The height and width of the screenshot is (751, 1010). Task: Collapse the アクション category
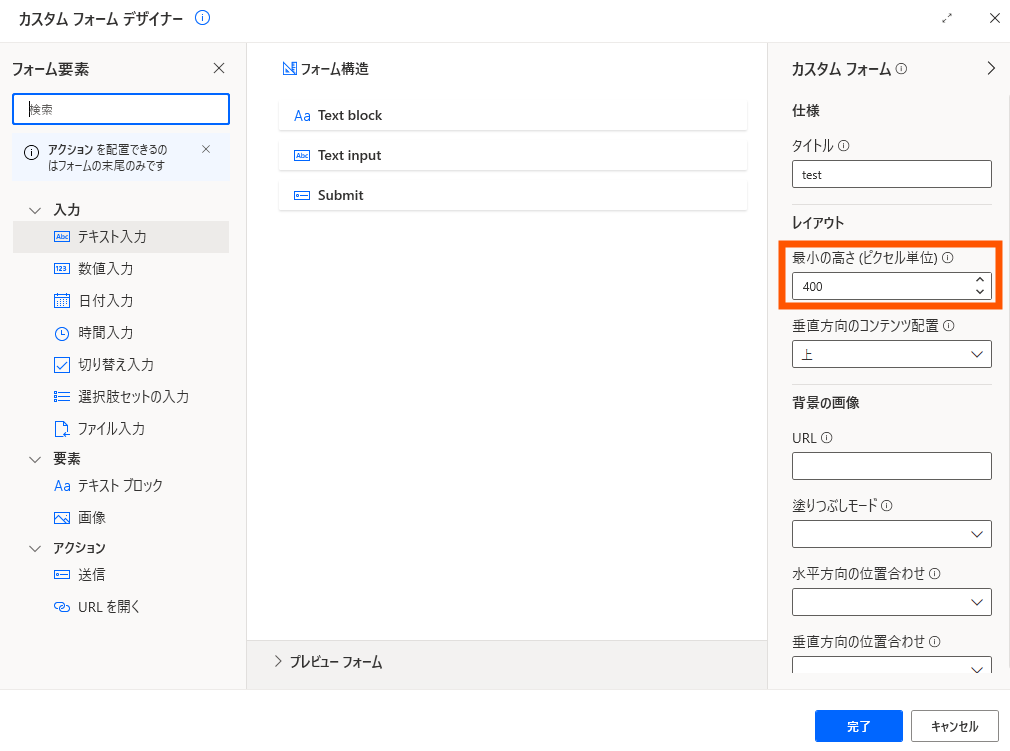(x=35, y=548)
